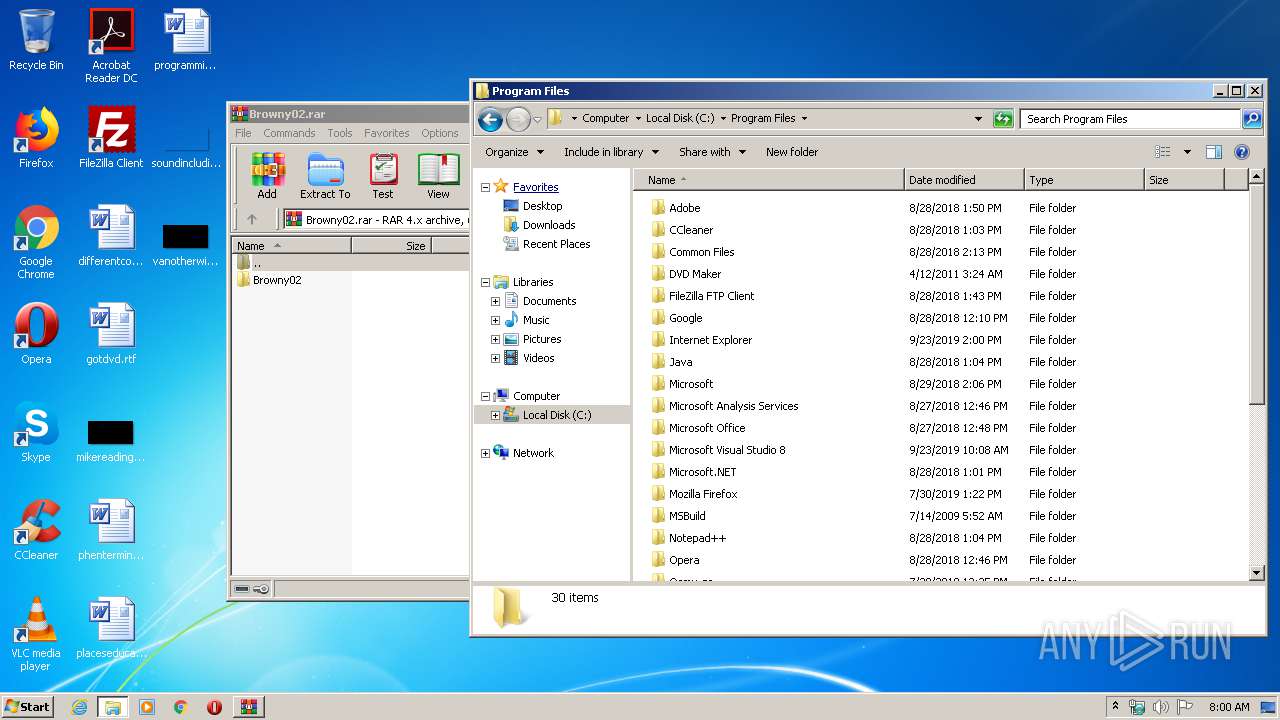Collapse the Libraries tree section
This screenshot has width=1280, height=720.
486,282
